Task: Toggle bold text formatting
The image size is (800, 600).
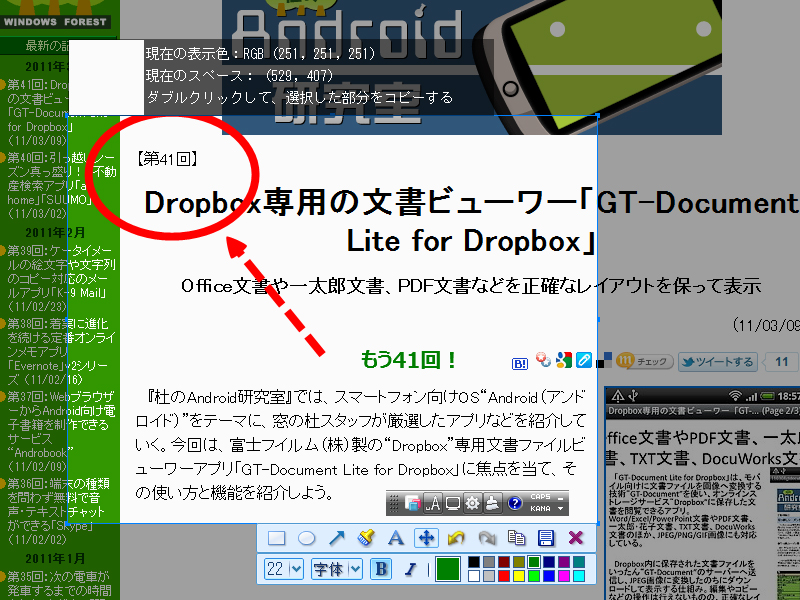Action: click(380, 568)
